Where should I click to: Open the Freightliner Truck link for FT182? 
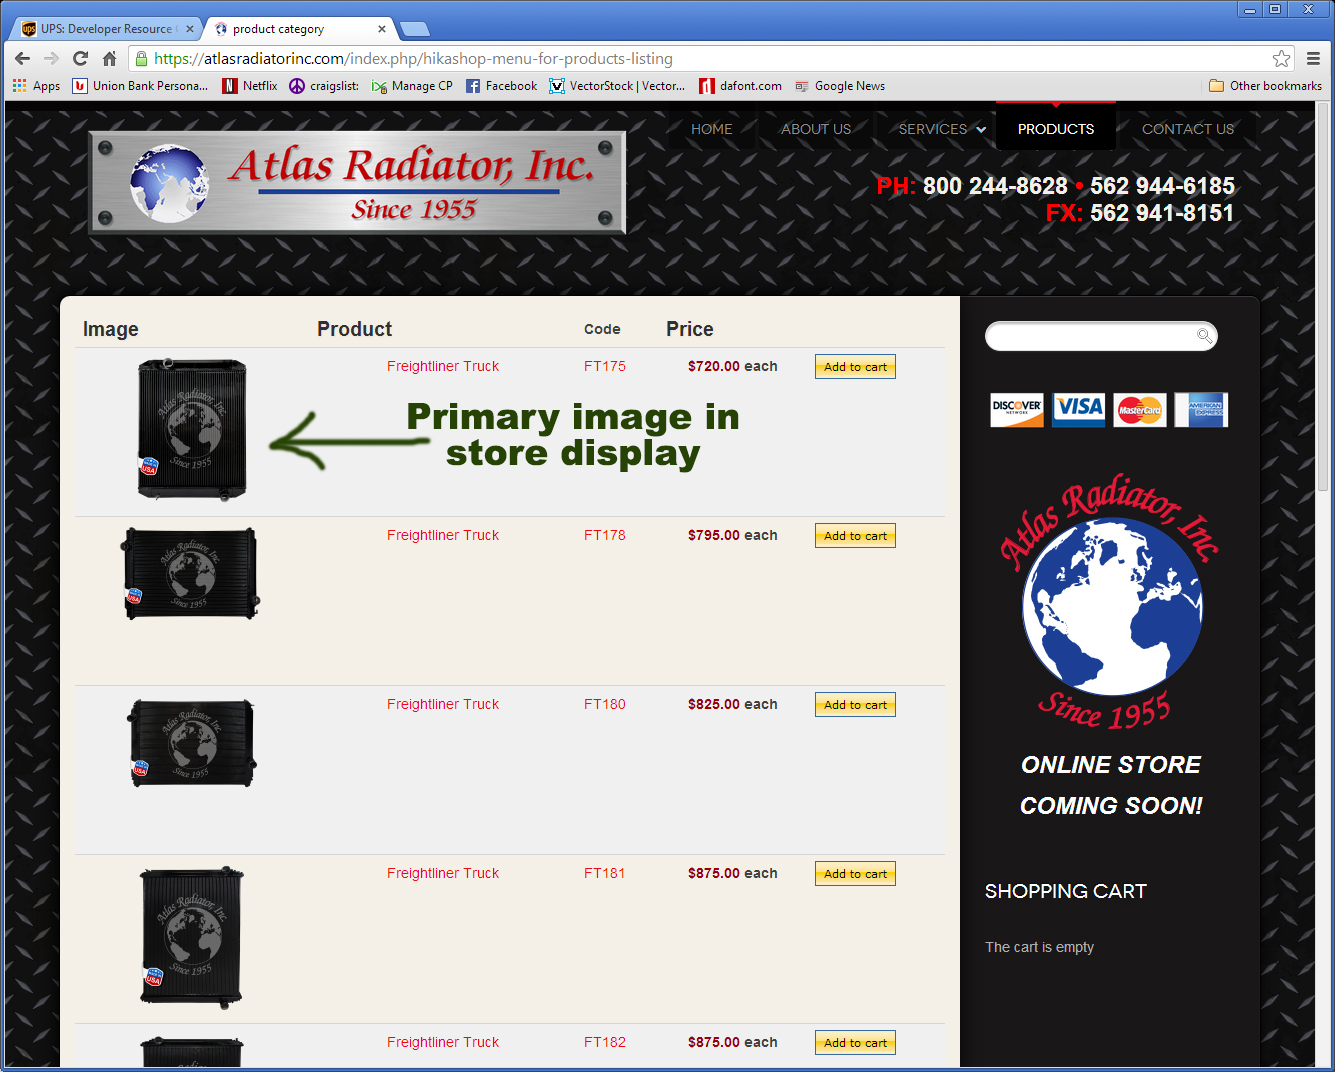[443, 1042]
